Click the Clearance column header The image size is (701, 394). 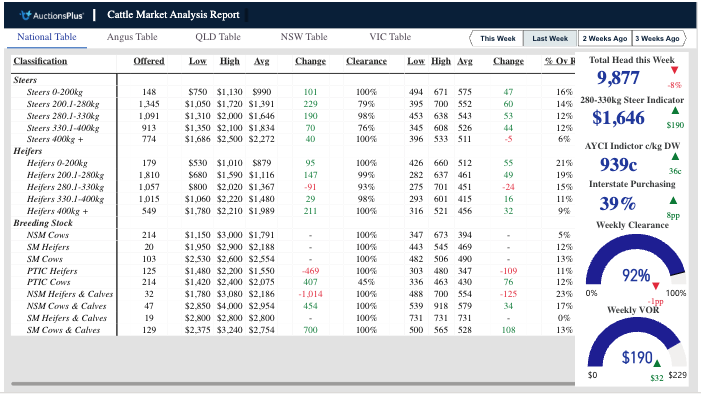click(366, 61)
